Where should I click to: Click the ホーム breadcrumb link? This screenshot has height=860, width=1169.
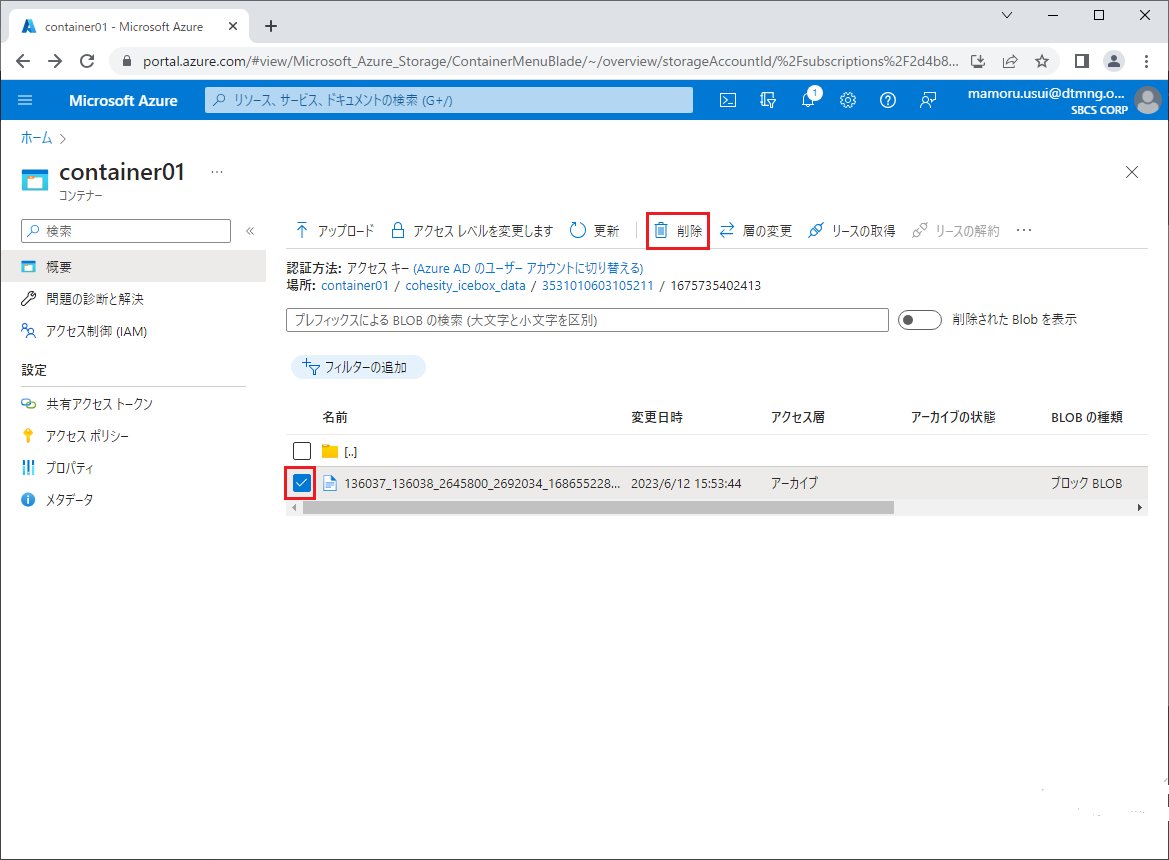(x=37, y=138)
